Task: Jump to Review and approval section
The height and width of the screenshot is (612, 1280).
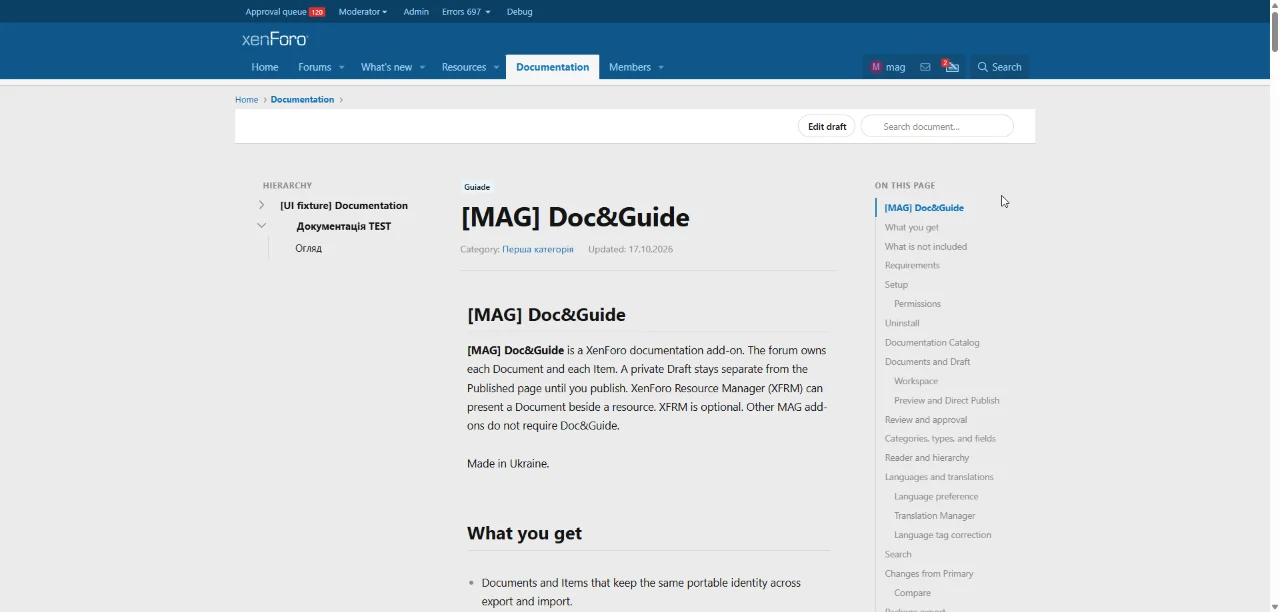Action: 926,420
